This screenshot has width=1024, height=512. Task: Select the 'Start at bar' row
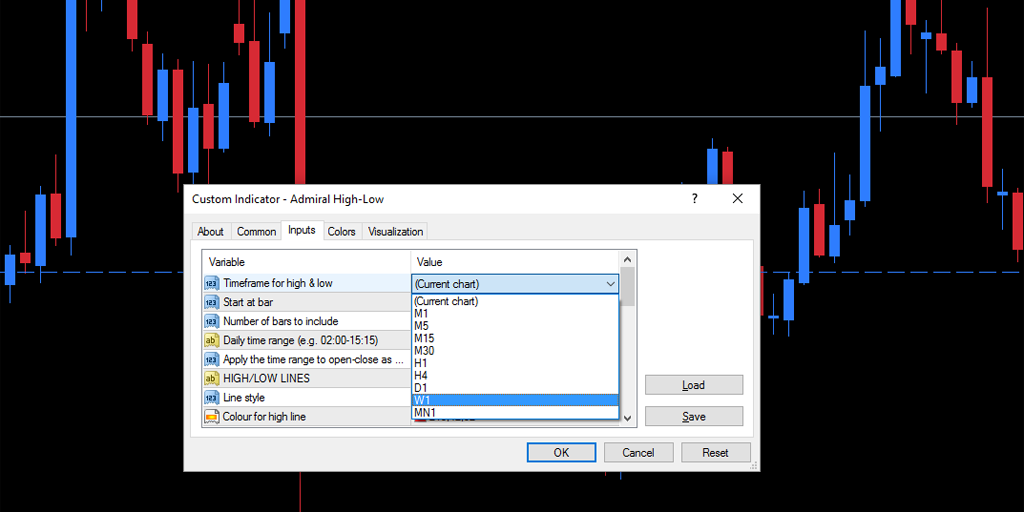[x=306, y=302]
